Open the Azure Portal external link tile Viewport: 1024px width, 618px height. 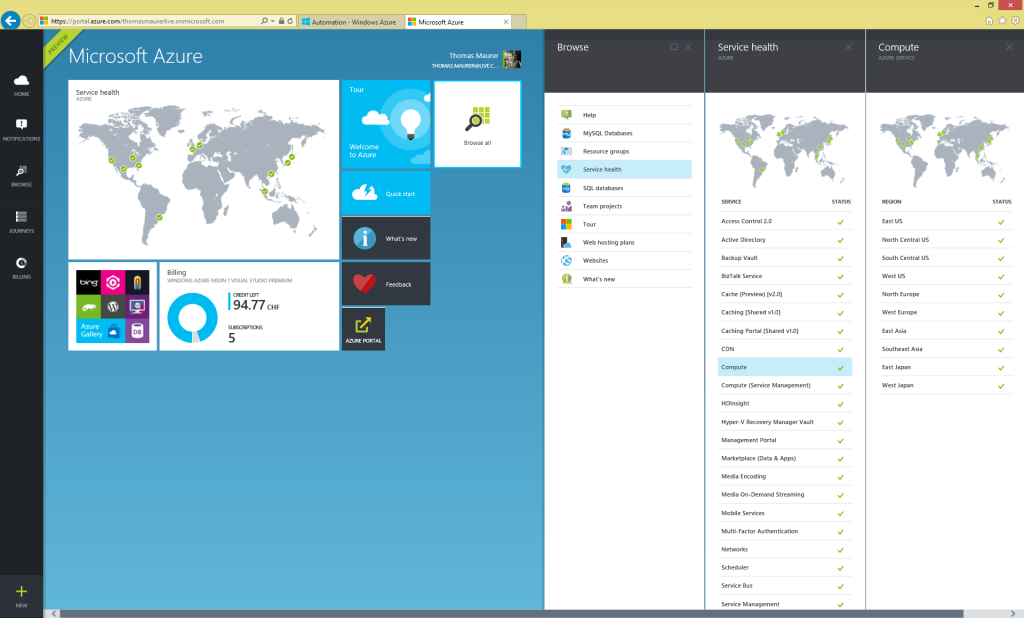[363, 329]
